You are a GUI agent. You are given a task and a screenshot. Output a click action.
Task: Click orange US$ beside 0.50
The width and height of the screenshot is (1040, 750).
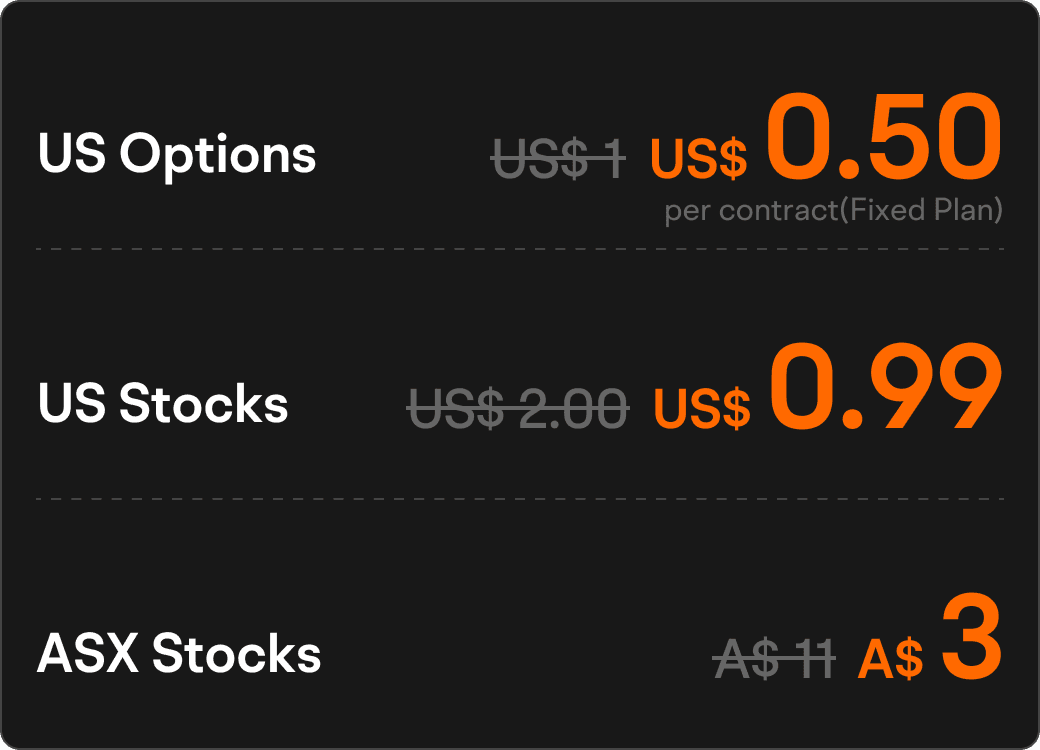point(698,158)
